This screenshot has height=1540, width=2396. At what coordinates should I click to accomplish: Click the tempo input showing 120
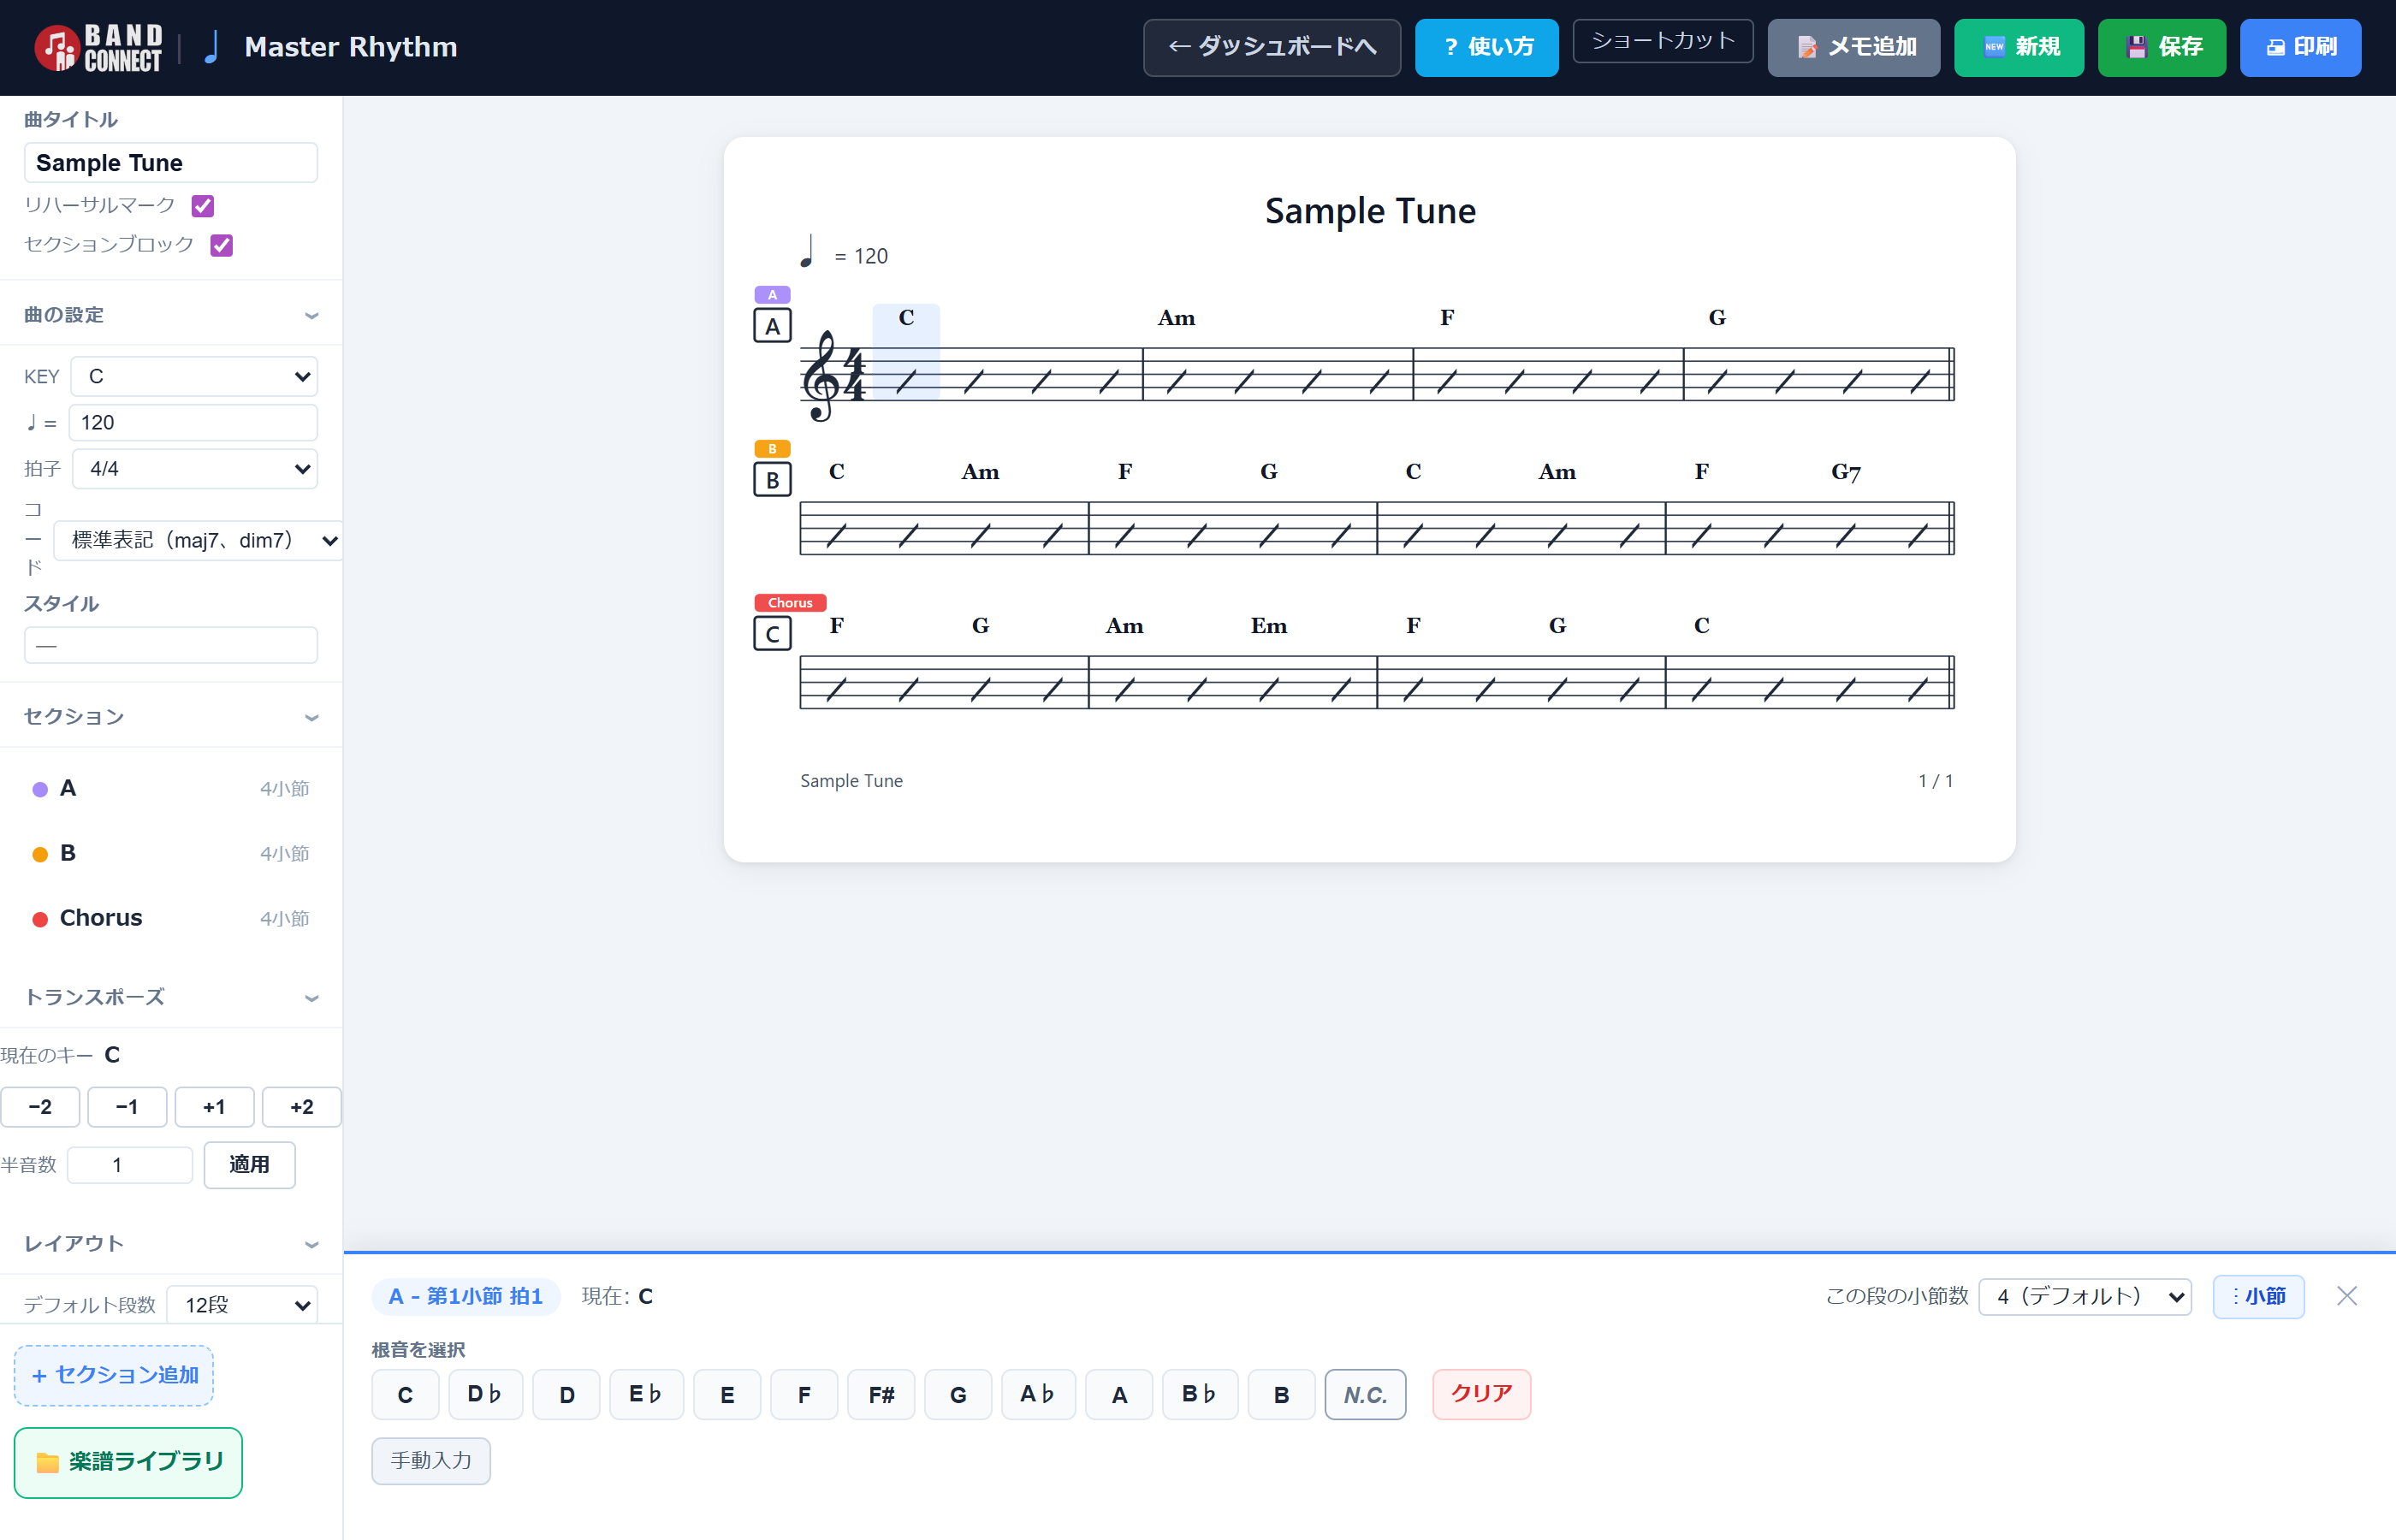pos(193,423)
